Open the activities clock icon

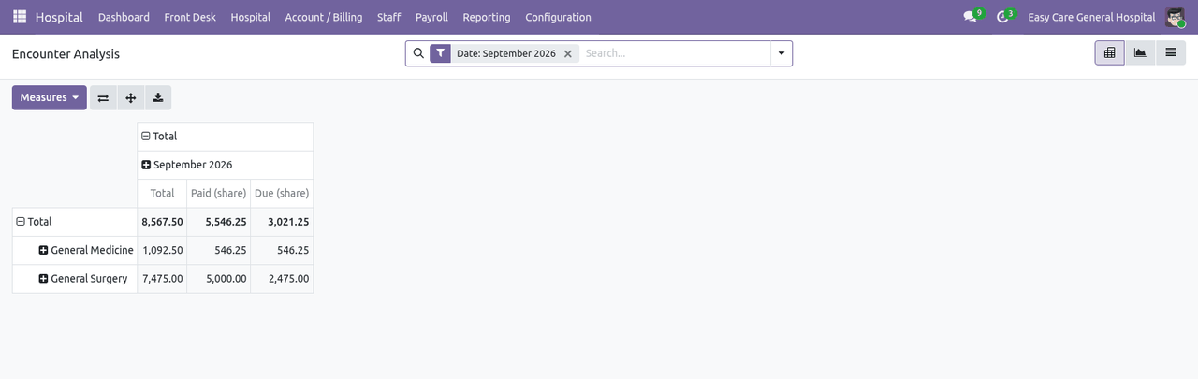coord(1005,17)
